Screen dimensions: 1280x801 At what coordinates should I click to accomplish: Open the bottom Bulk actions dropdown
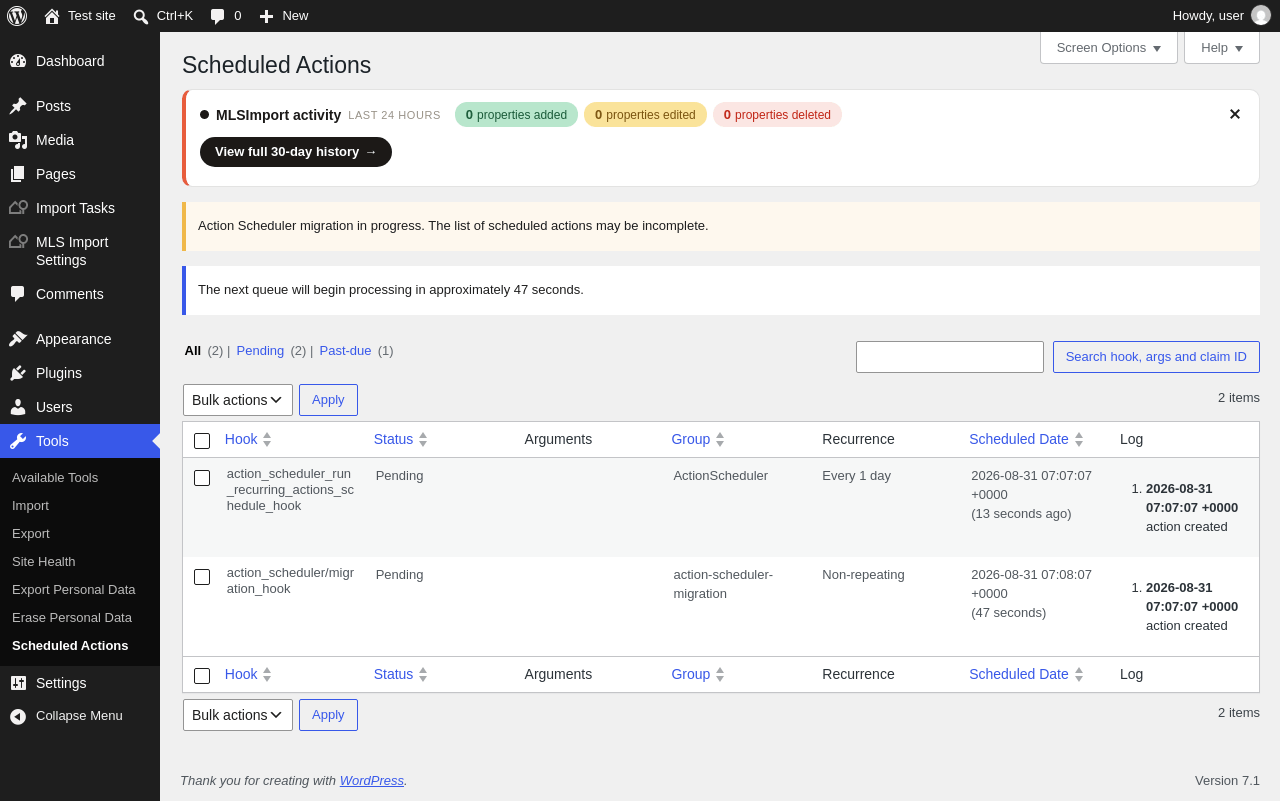click(x=238, y=715)
